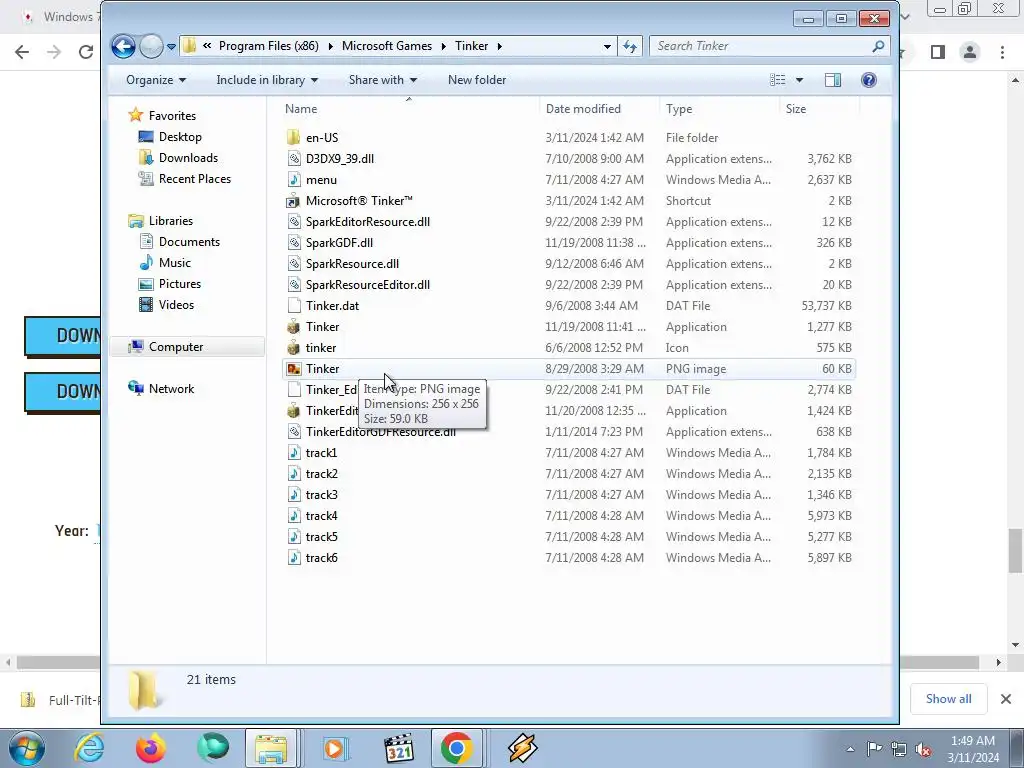
Task: Click the Change your view icon
Action: [777, 80]
